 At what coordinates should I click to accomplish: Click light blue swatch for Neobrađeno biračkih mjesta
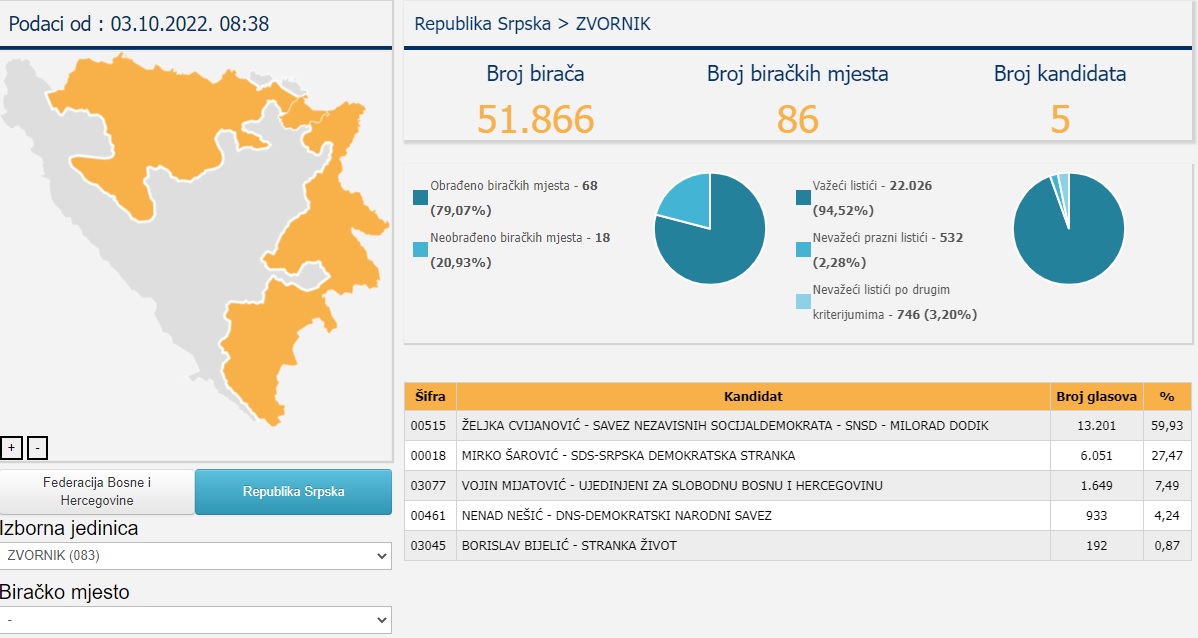click(420, 250)
